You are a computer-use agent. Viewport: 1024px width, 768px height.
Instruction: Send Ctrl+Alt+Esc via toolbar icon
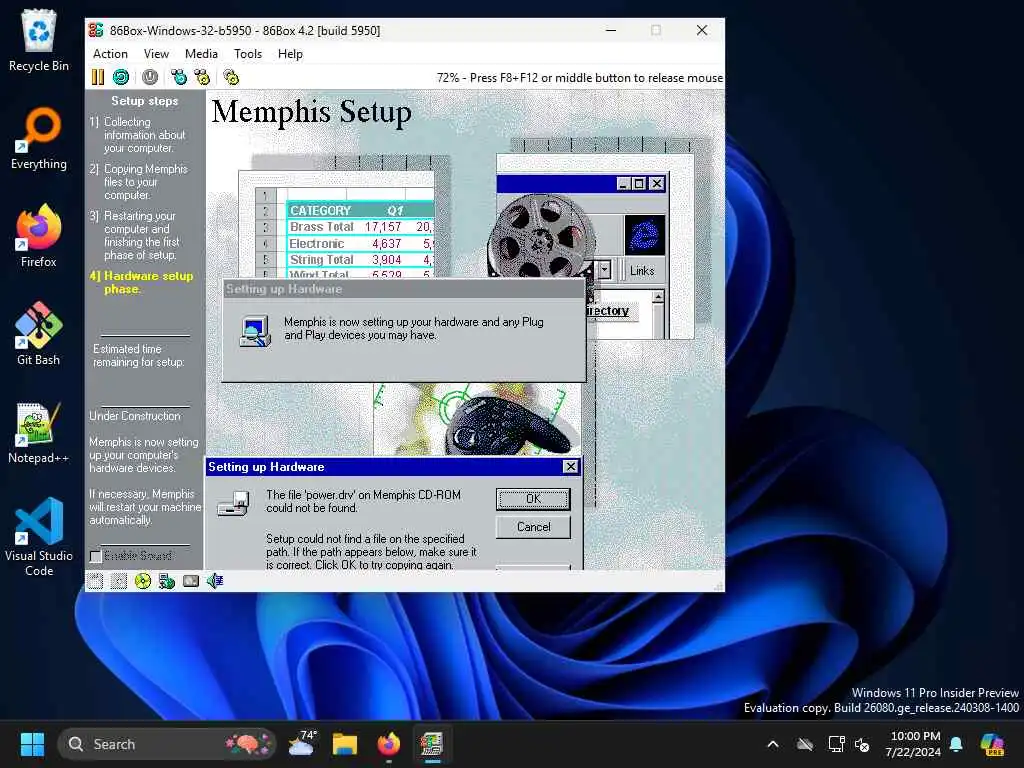tap(202, 77)
